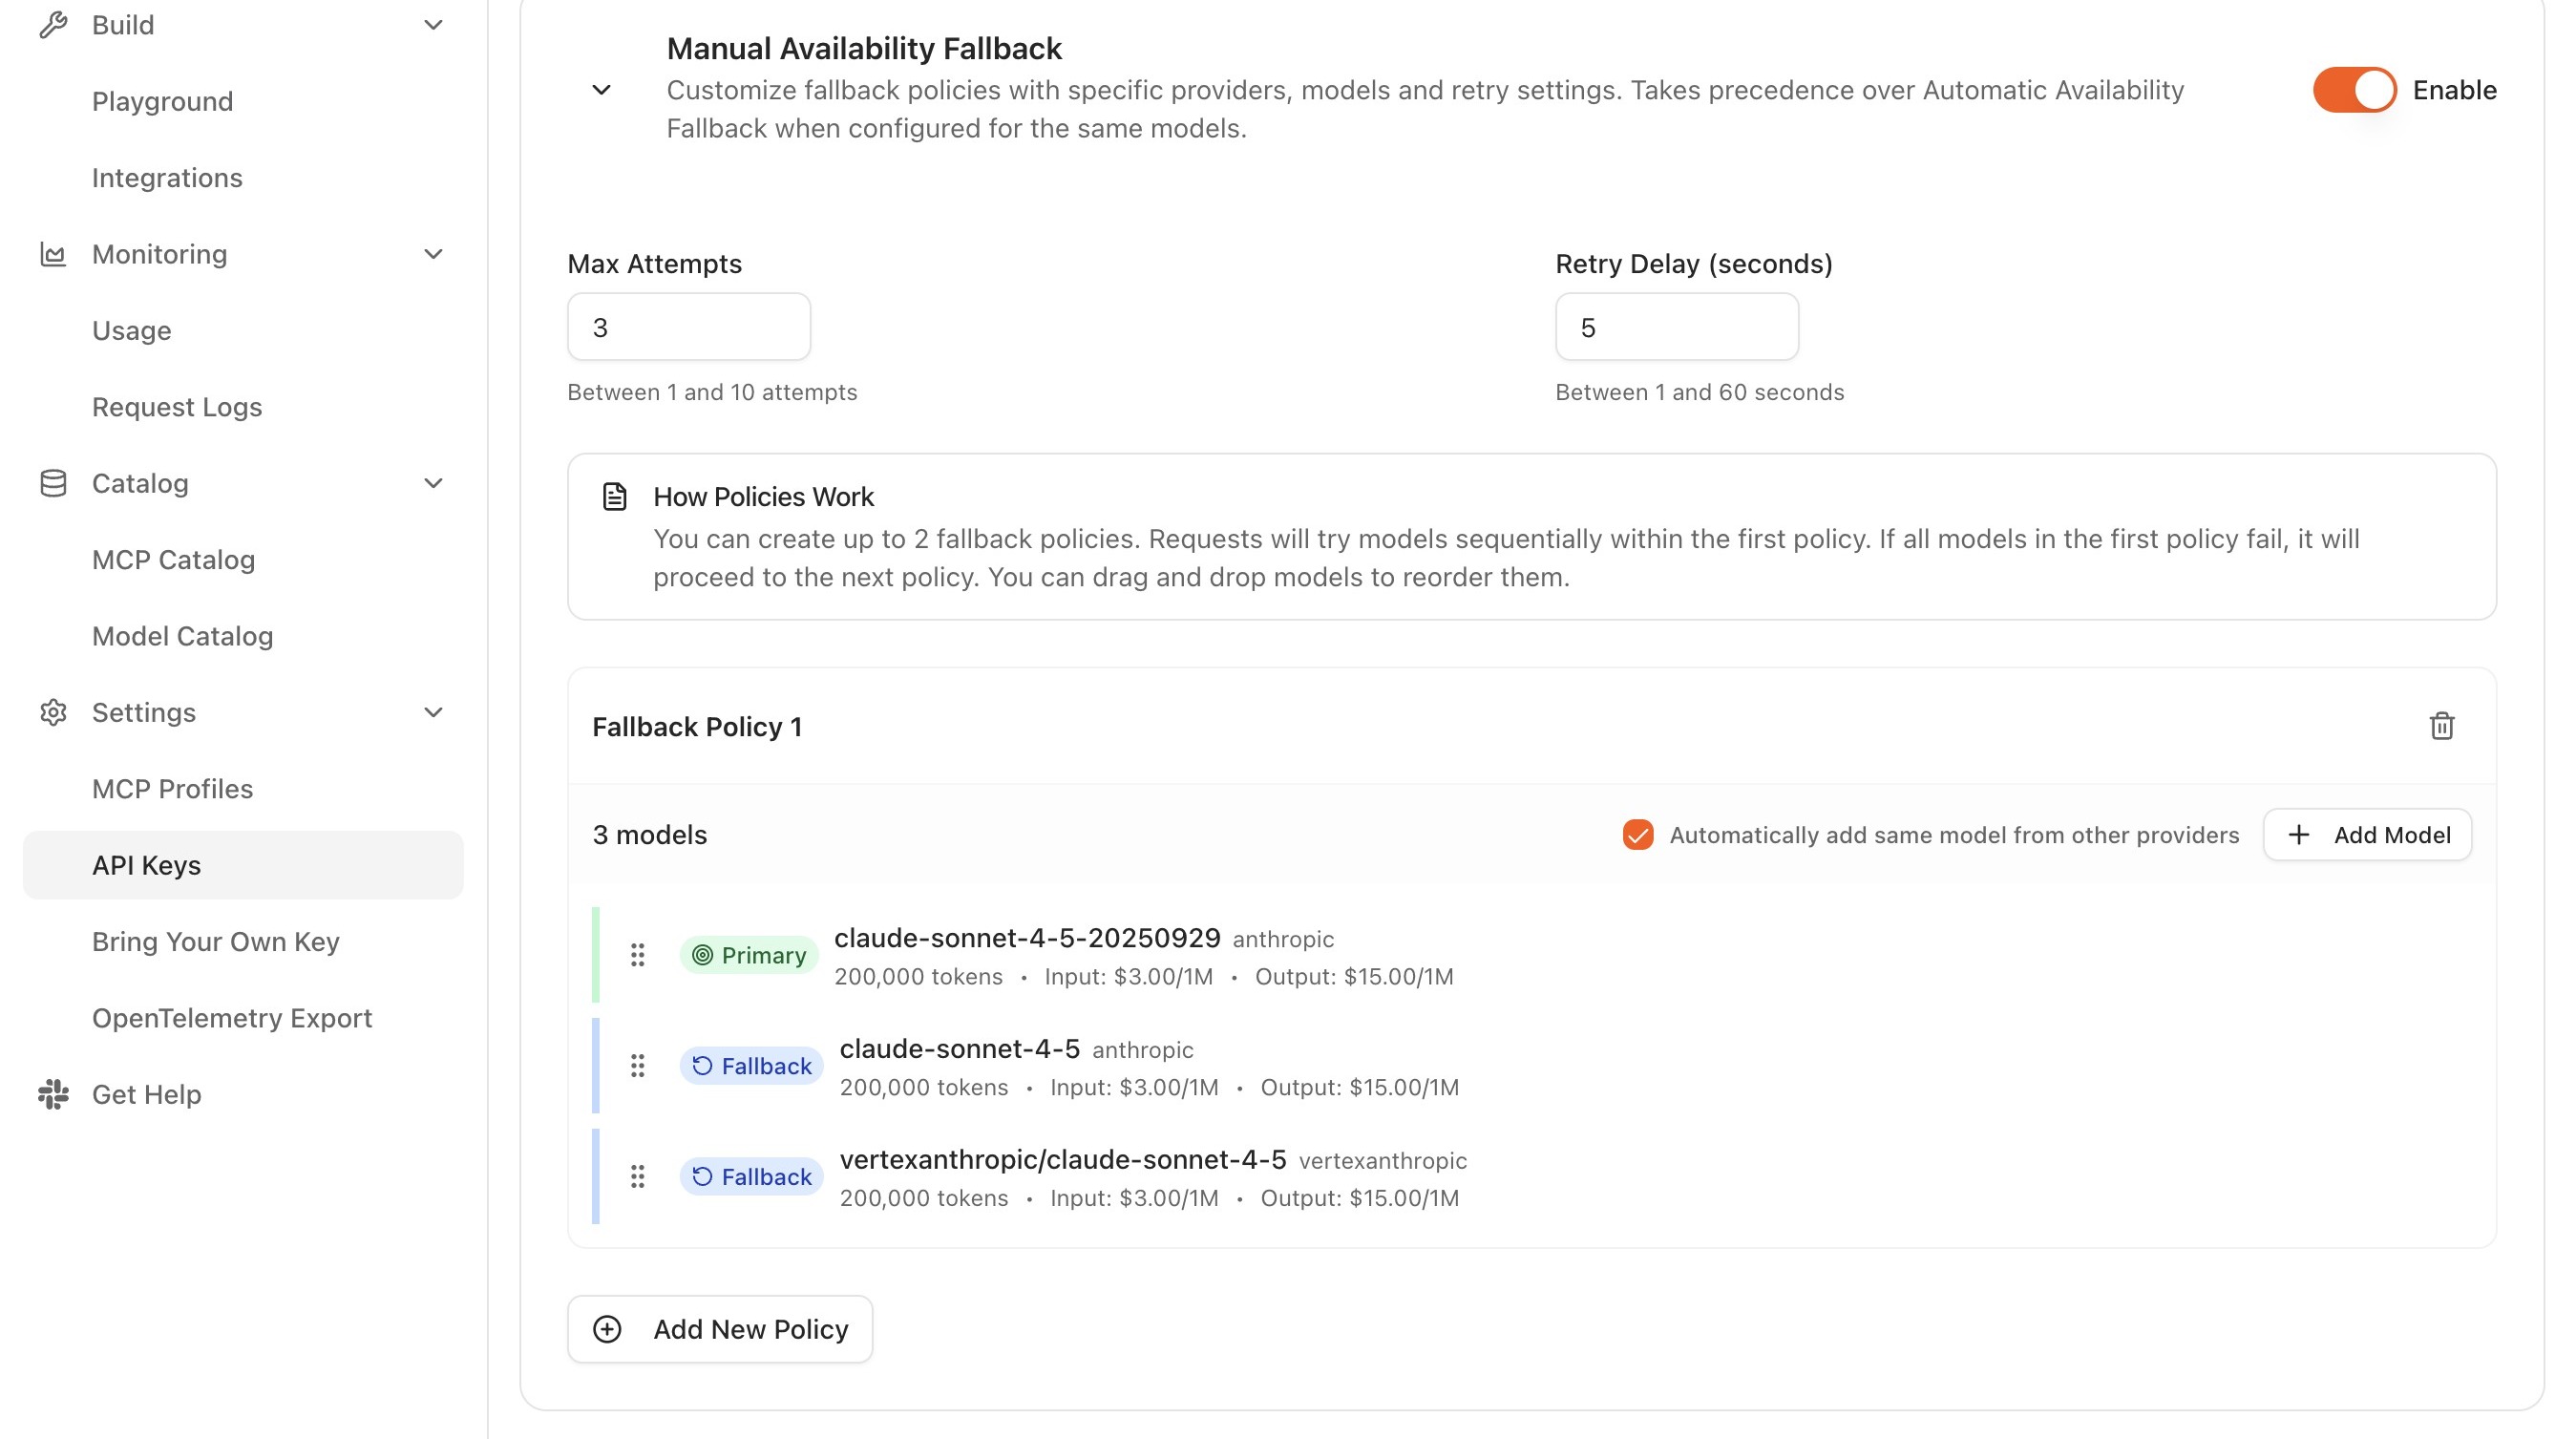Uncheck Automatically add same model from other providers
Viewport: 2576px width, 1439px height.
[1638, 835]
